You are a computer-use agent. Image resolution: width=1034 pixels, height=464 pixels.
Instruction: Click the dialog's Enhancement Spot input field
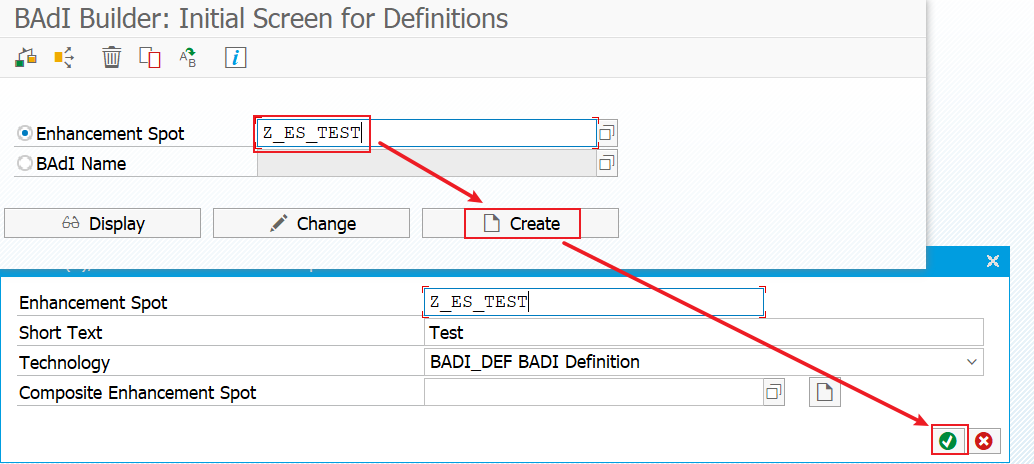(593, 303)
